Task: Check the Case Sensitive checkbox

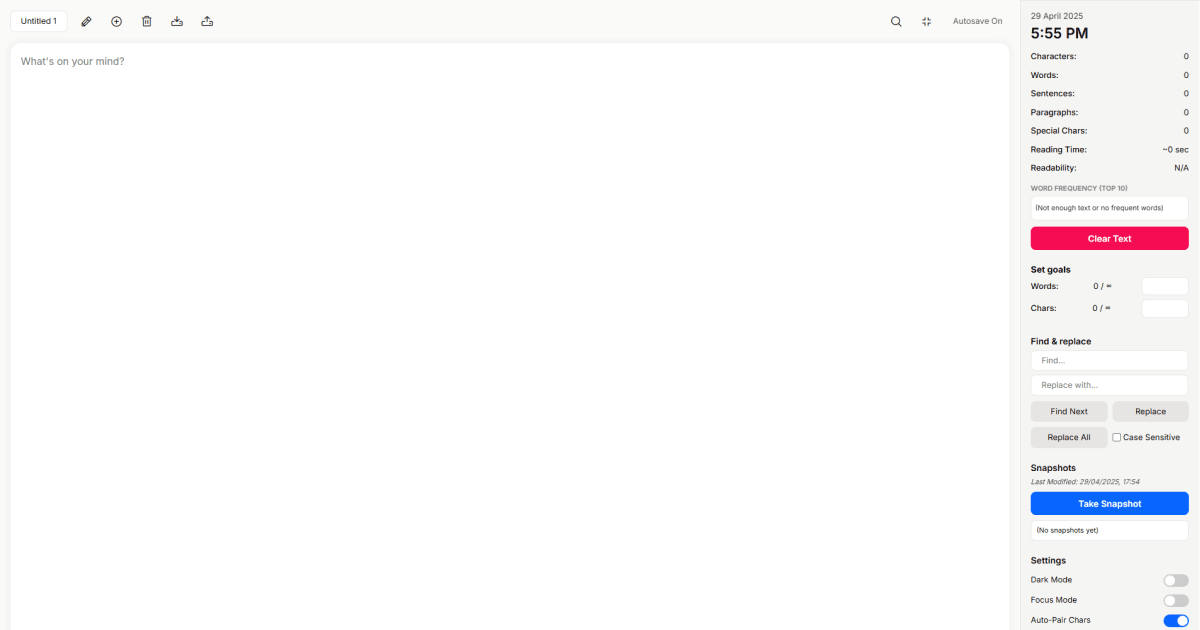Action: [x=1117, y=437]
